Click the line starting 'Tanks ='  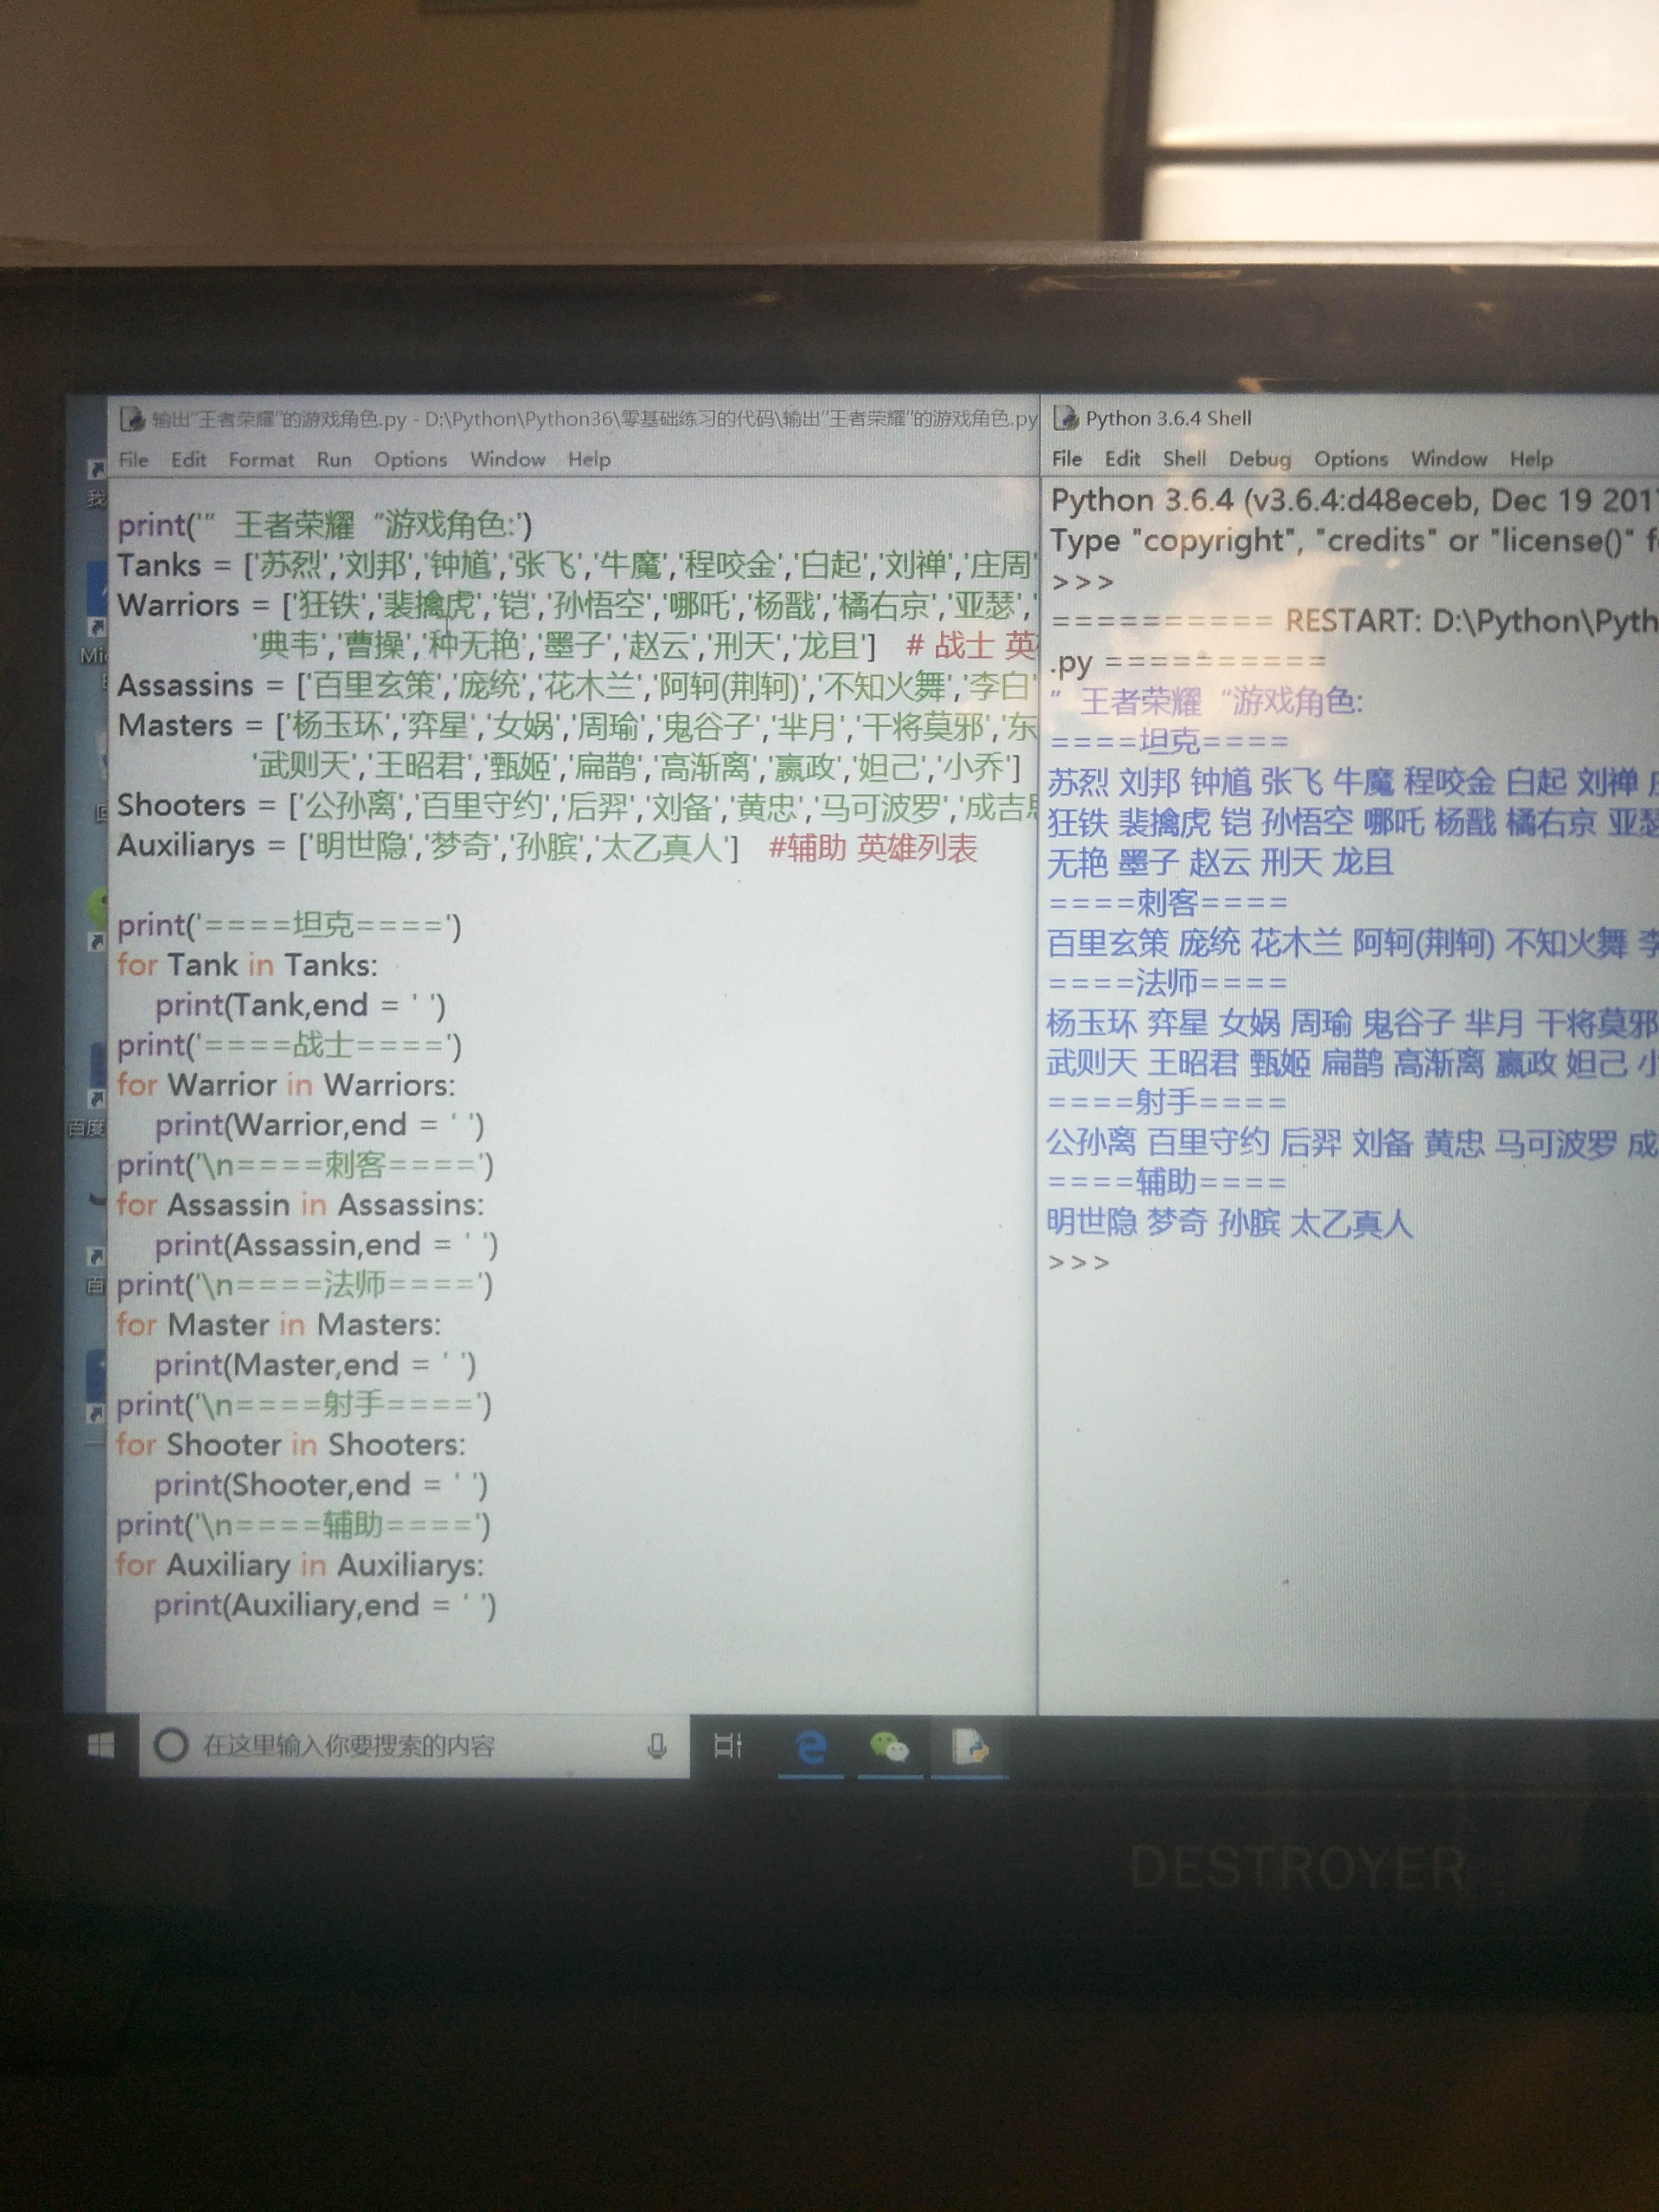click(576, 565)
